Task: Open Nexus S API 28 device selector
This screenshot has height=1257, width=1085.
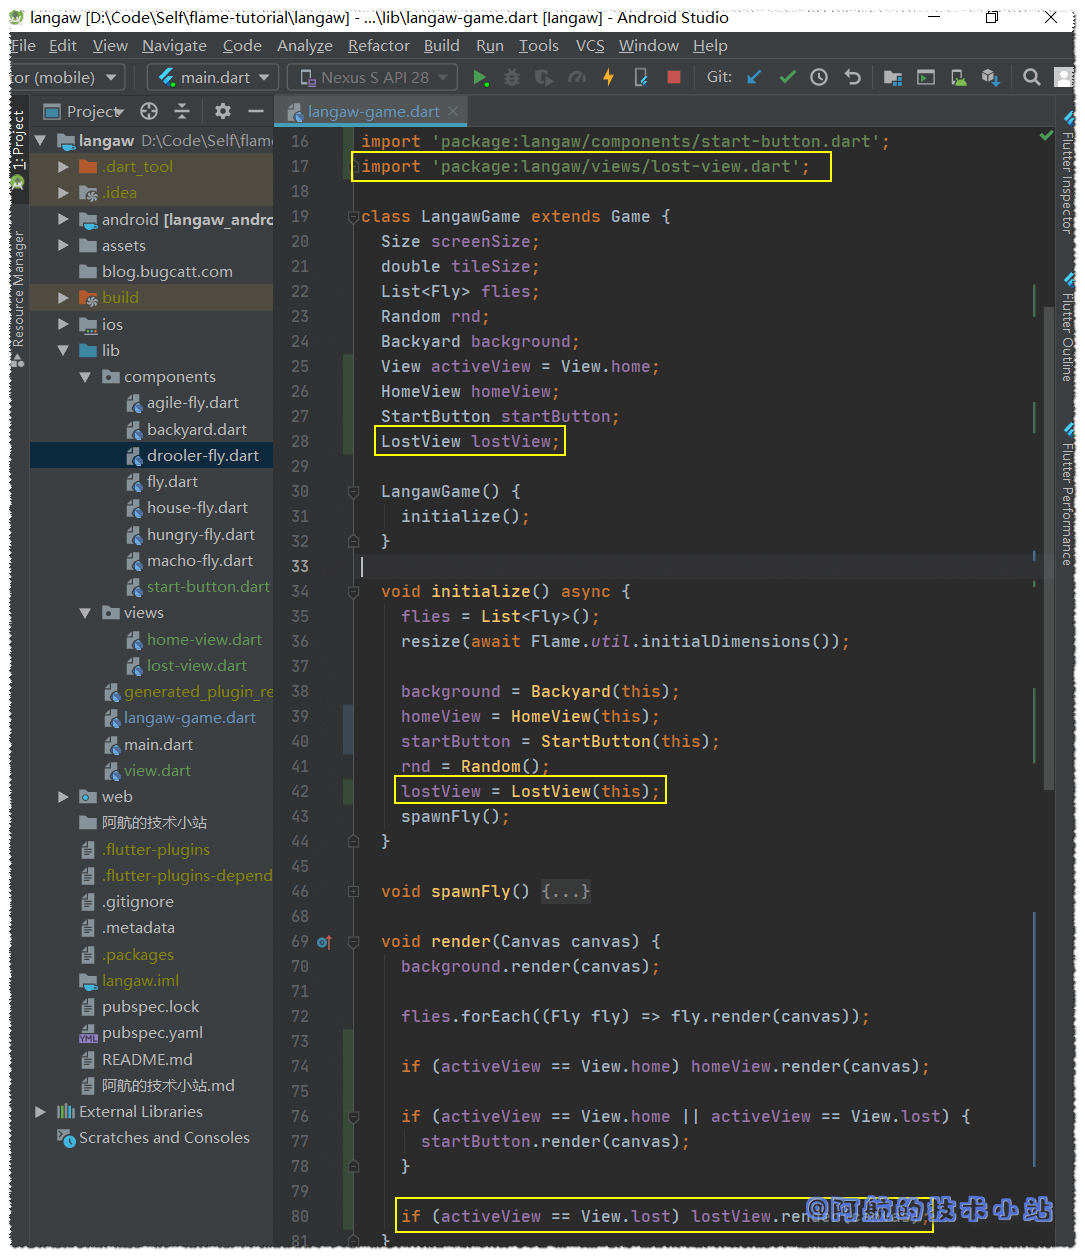Action: point(372,77)
